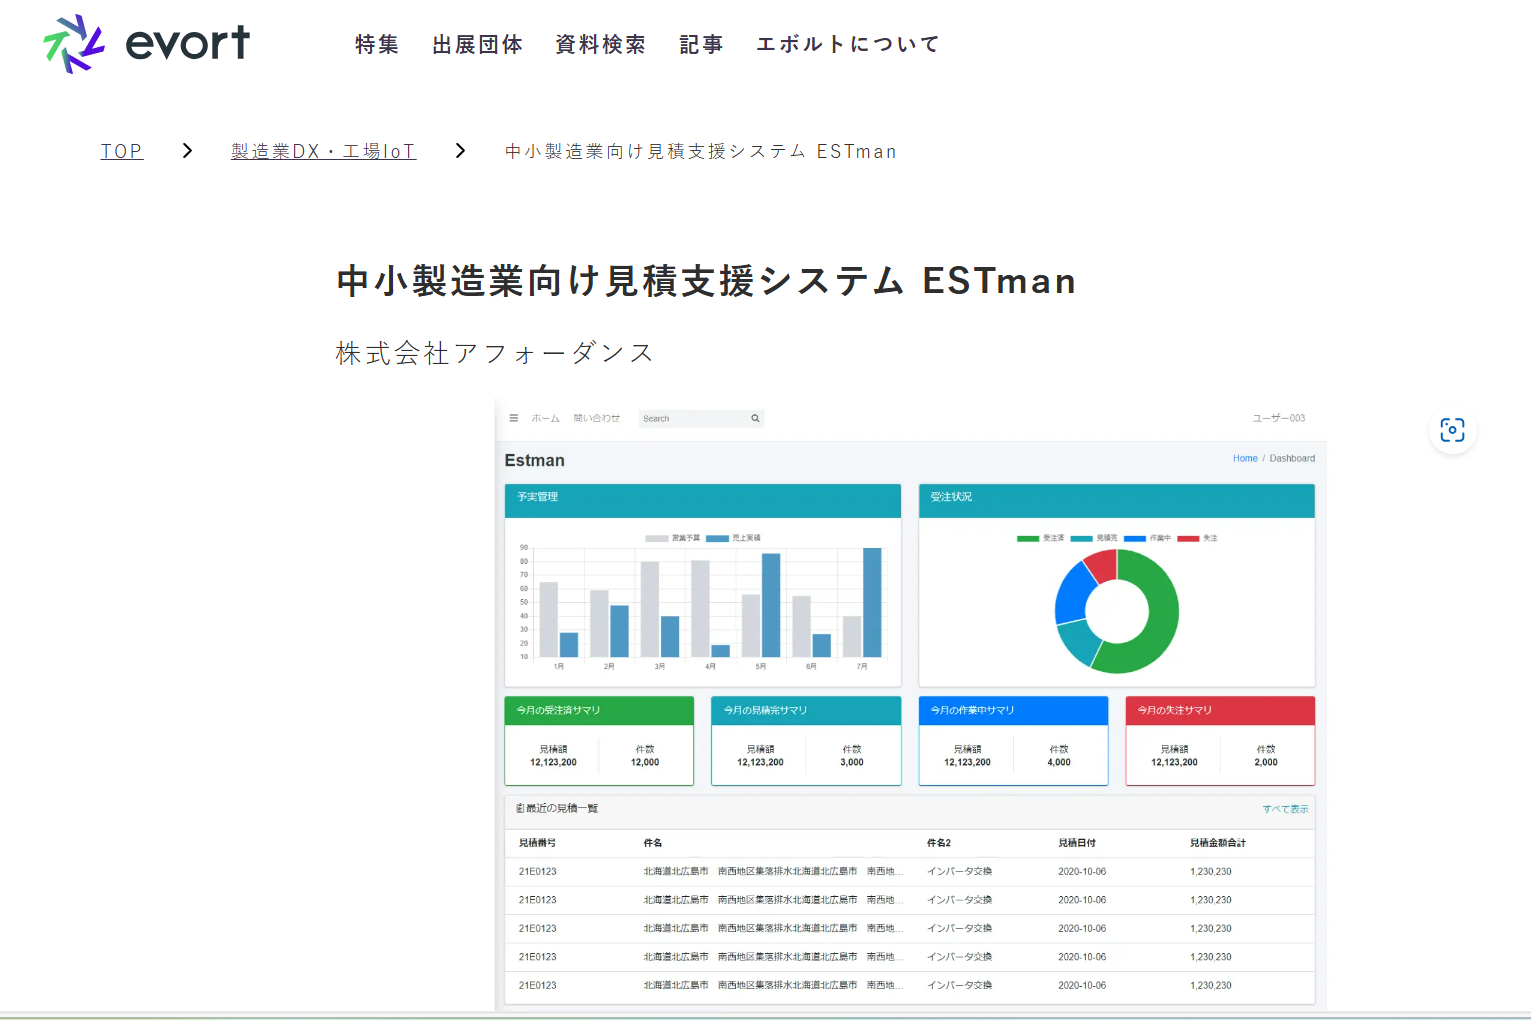The image size is (1531, 1020).
Task: Click the Search input field
Action: 692,419
